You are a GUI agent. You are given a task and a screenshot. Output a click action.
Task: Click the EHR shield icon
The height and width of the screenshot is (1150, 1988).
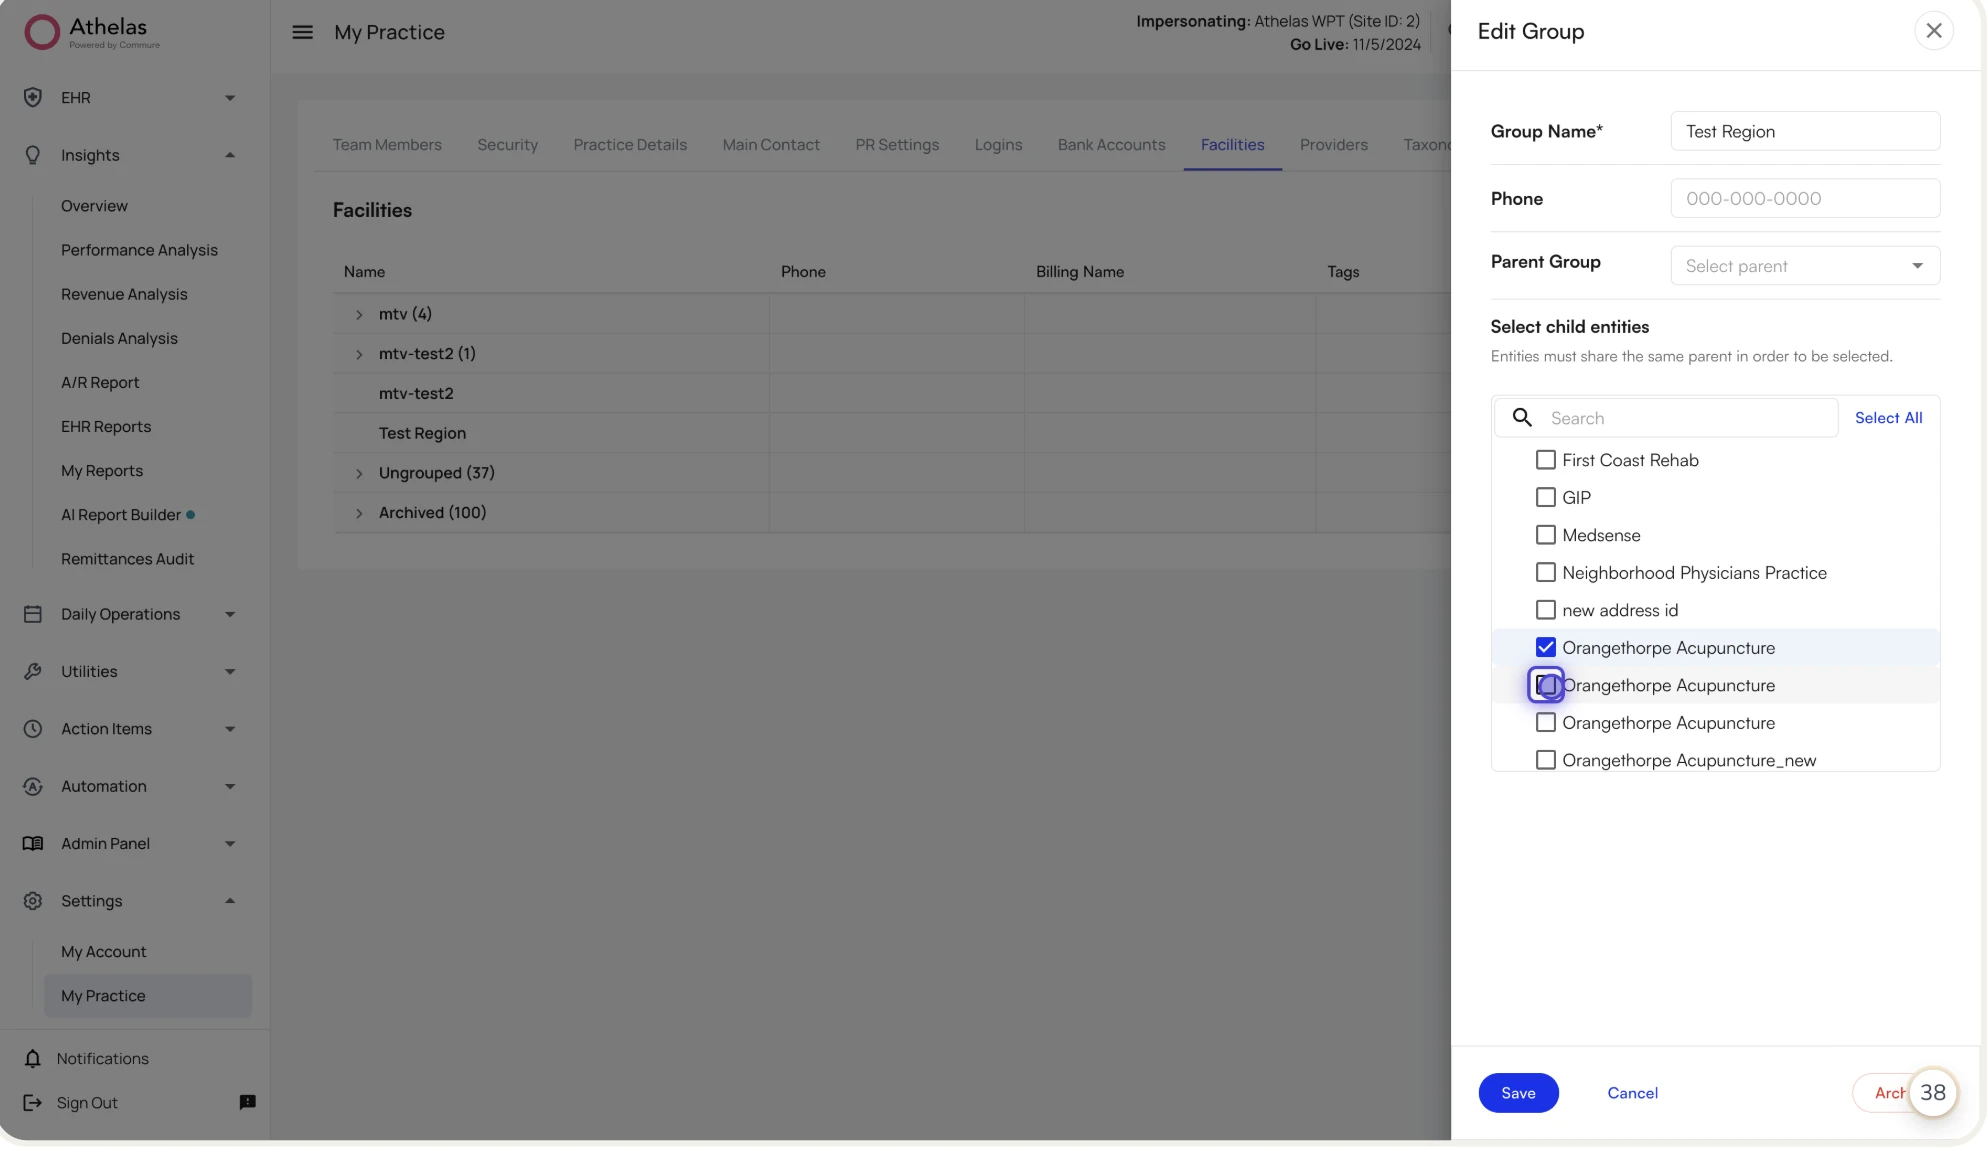[33, 97]
